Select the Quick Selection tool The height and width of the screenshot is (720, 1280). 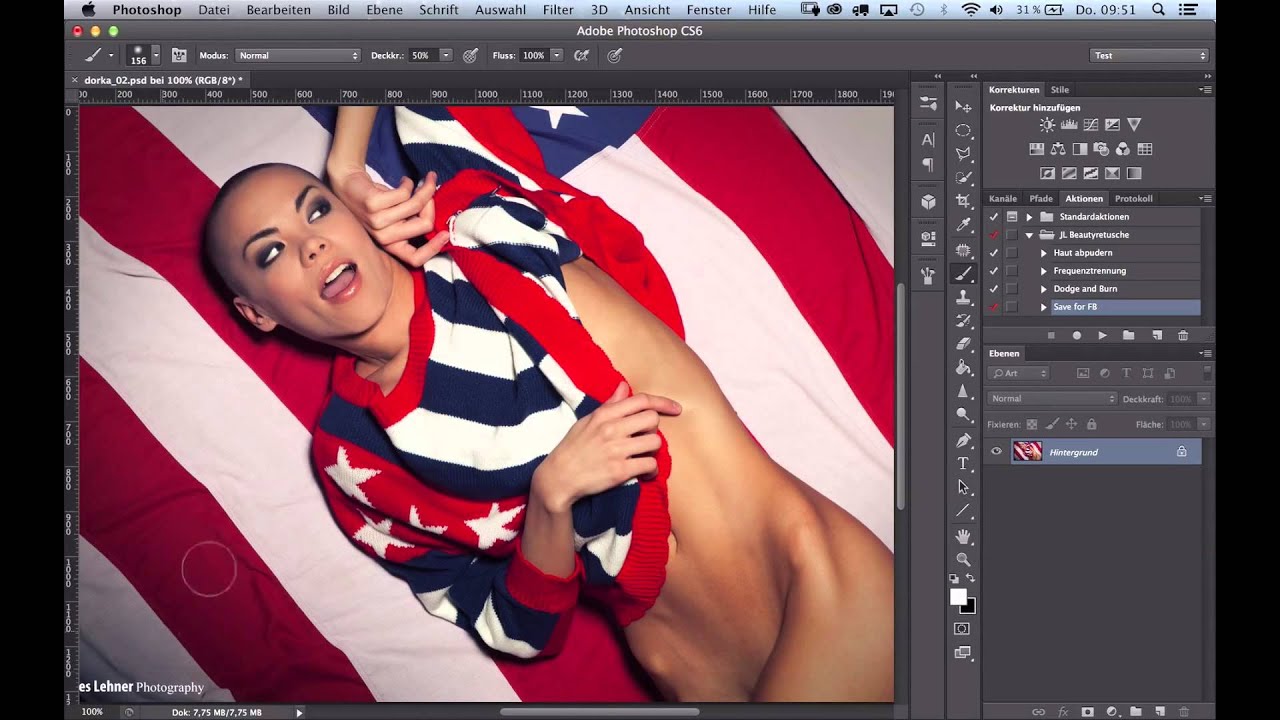(963, 177)
